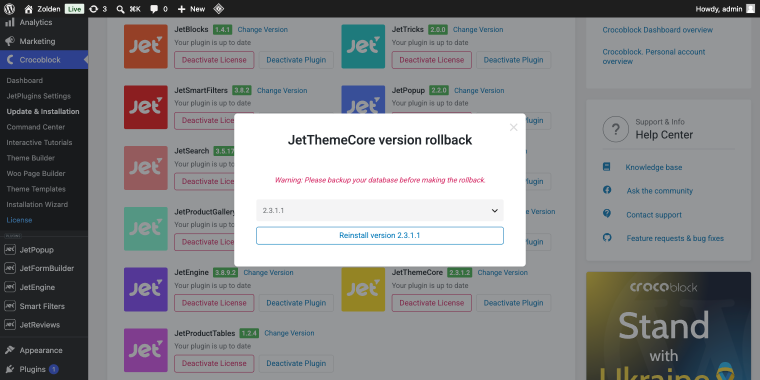Click Change Version for JetBlocks

click(262, 30)
